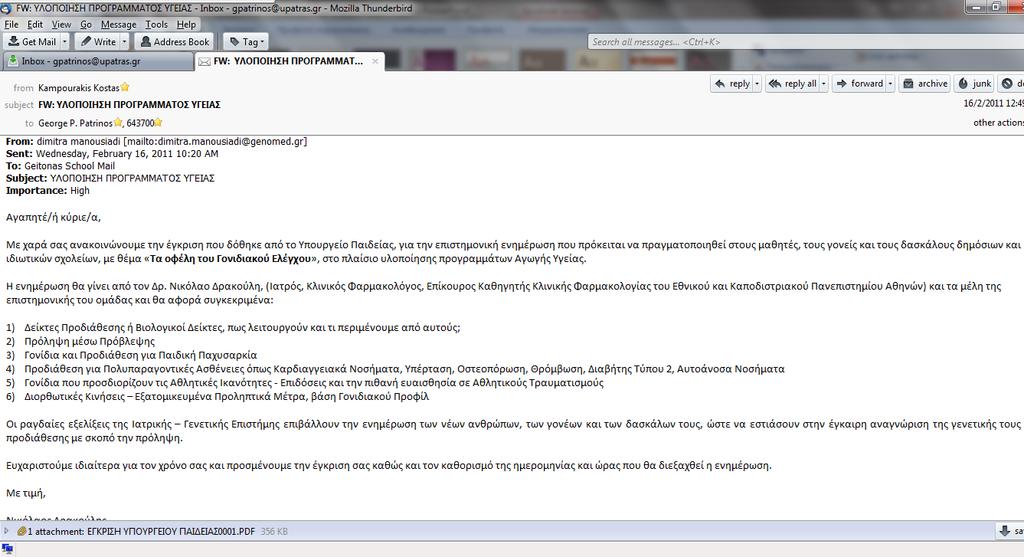Click the network status icon in status bar
The height and width of the screenshot is (557, 1024).
click(8, 549)
